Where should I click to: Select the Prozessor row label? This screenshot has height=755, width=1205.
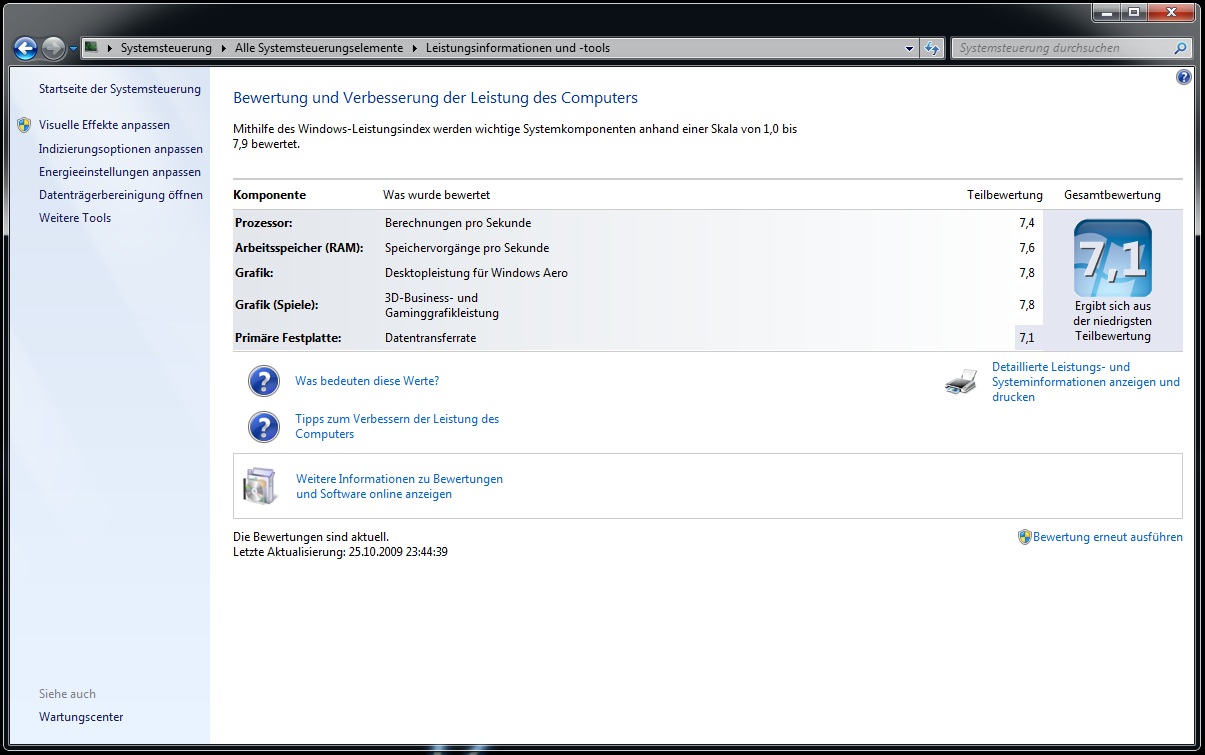tap(264, 223)
